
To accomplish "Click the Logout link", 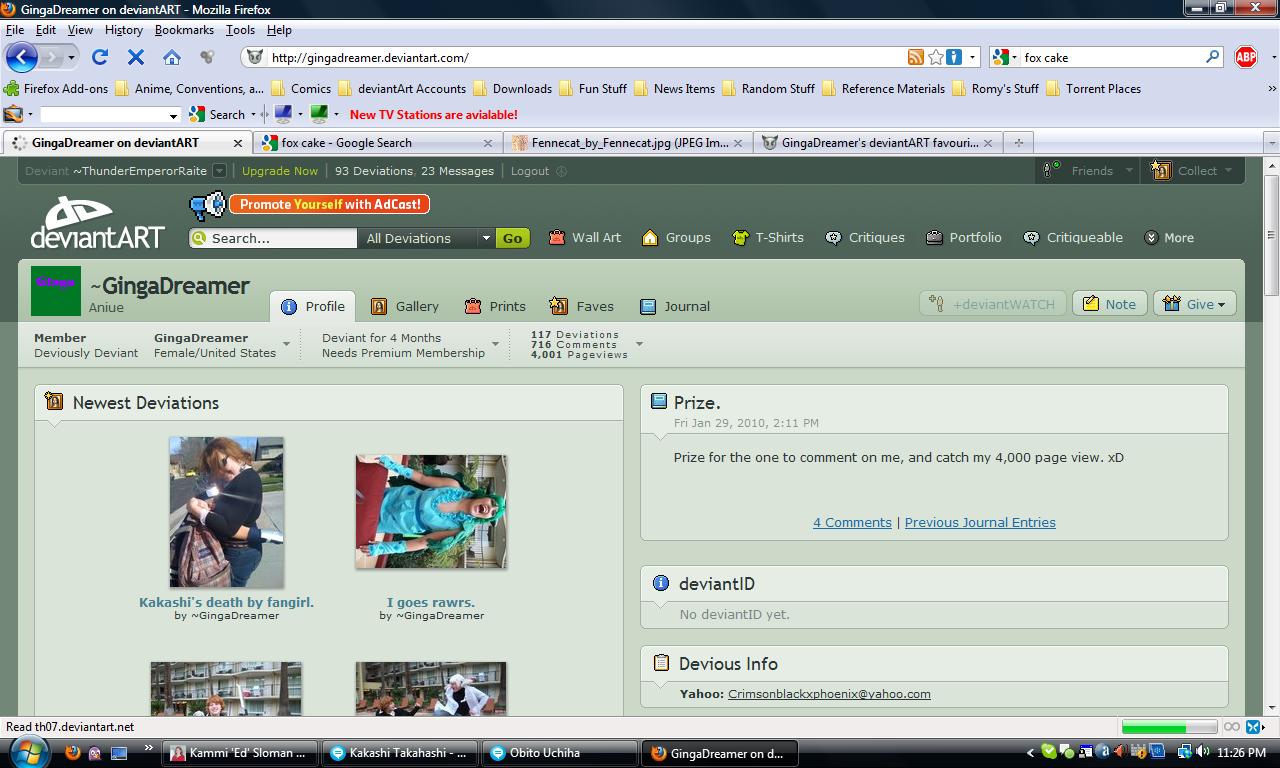I will click(530, 171).
